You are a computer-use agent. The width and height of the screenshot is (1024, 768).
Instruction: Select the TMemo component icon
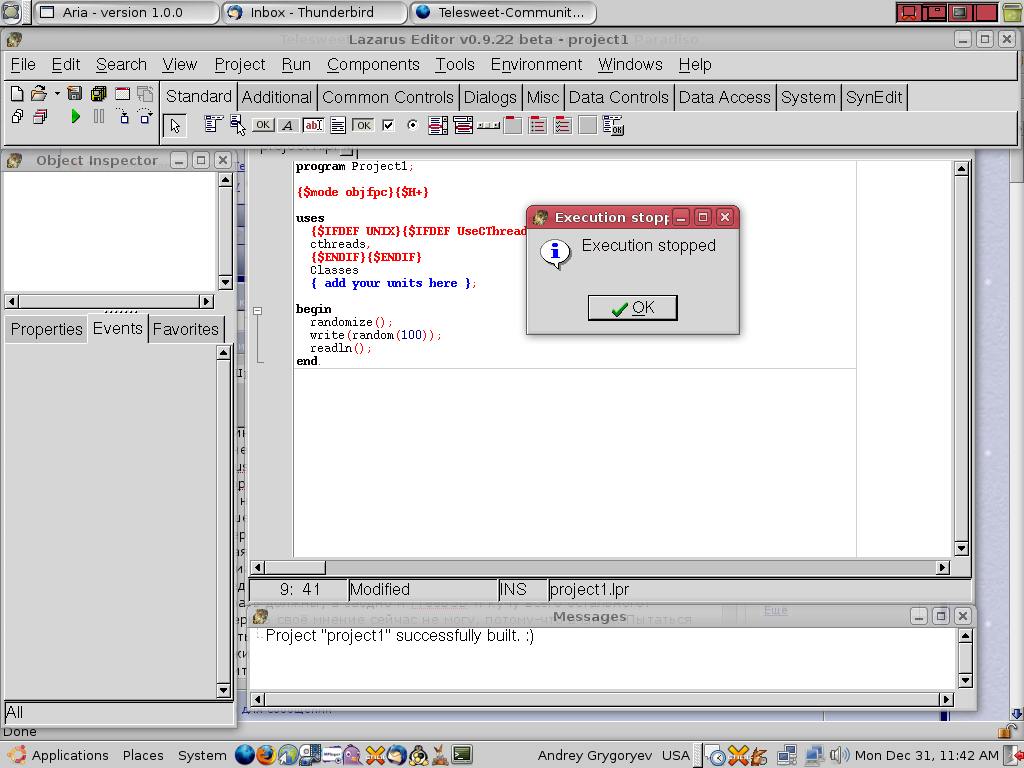coord(338,125)
